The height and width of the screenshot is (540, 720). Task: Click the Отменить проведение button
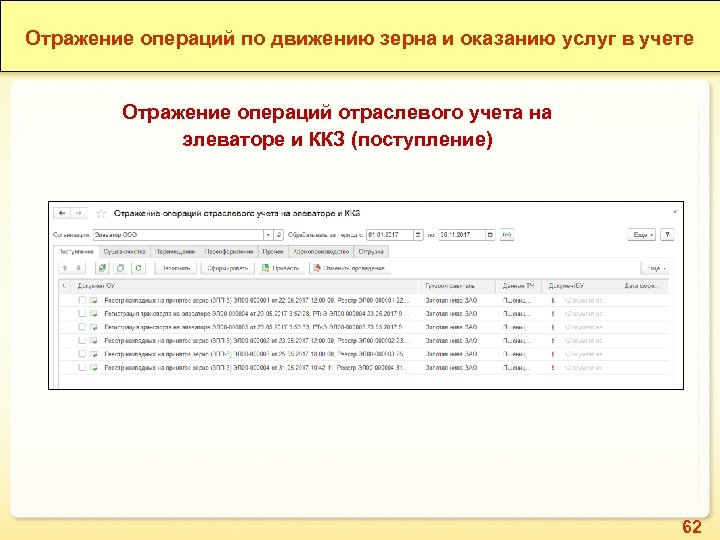click(349, 268)
